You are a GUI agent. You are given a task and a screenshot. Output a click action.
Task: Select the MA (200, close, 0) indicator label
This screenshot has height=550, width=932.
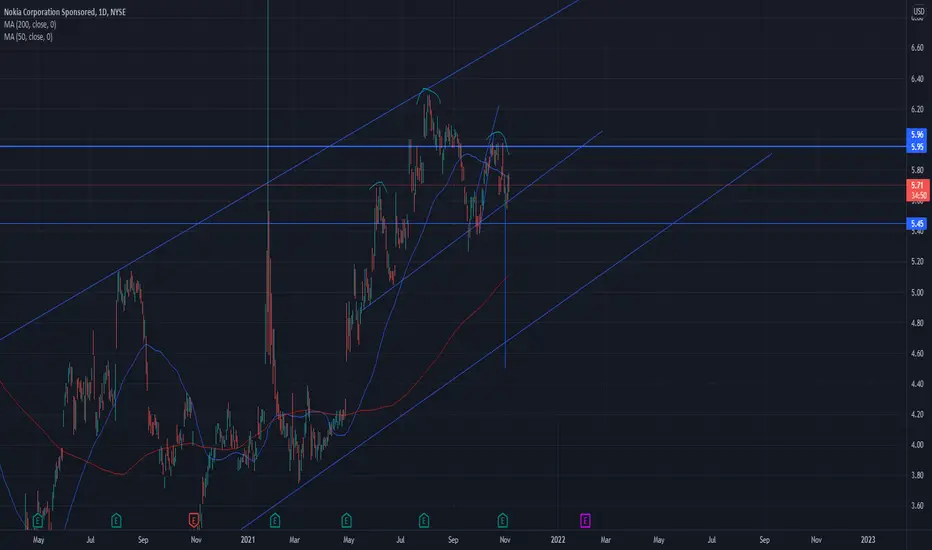(30, 24)
